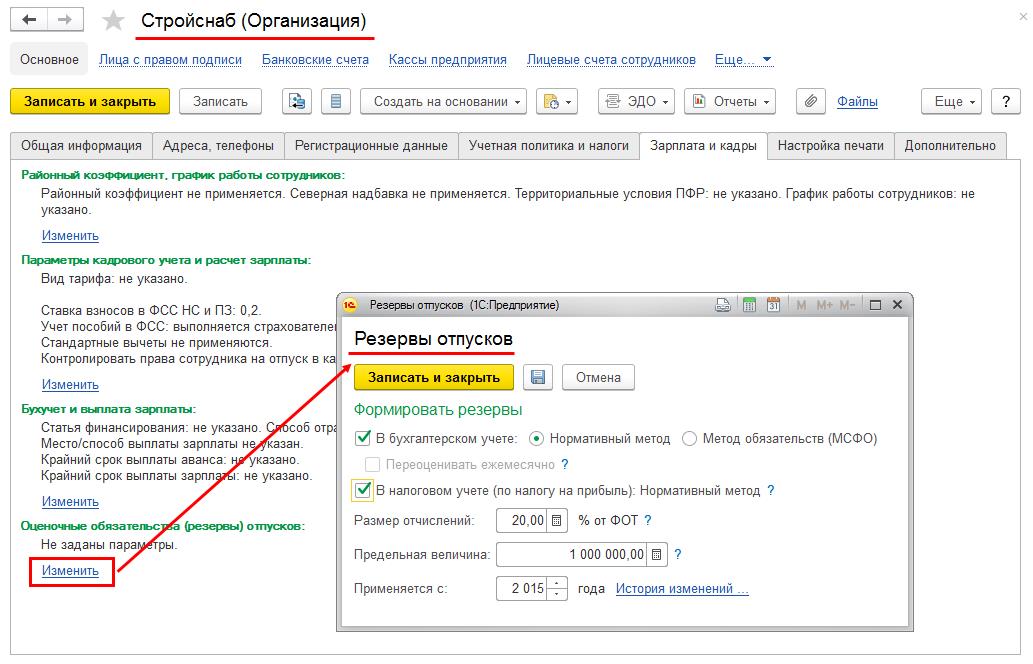Open История изменений link

point(682,589)
